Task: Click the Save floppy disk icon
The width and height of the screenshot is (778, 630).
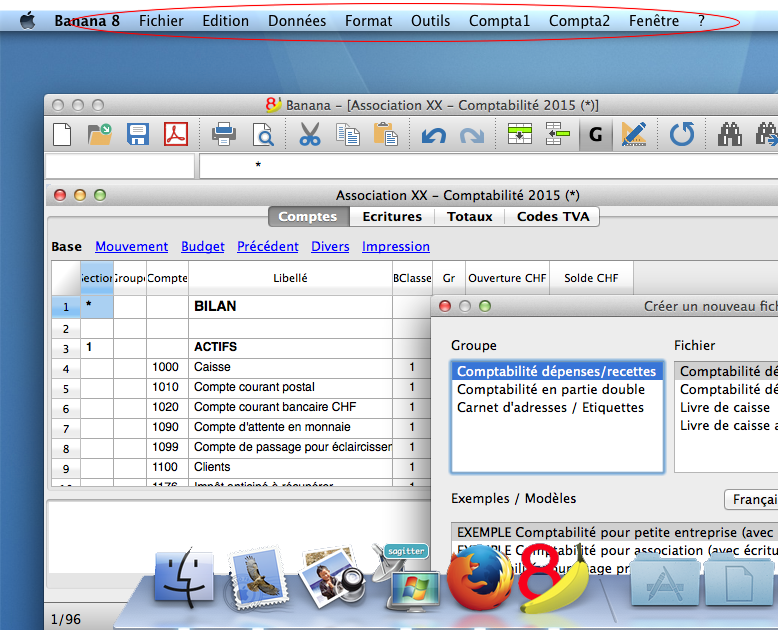Action: 138,134
